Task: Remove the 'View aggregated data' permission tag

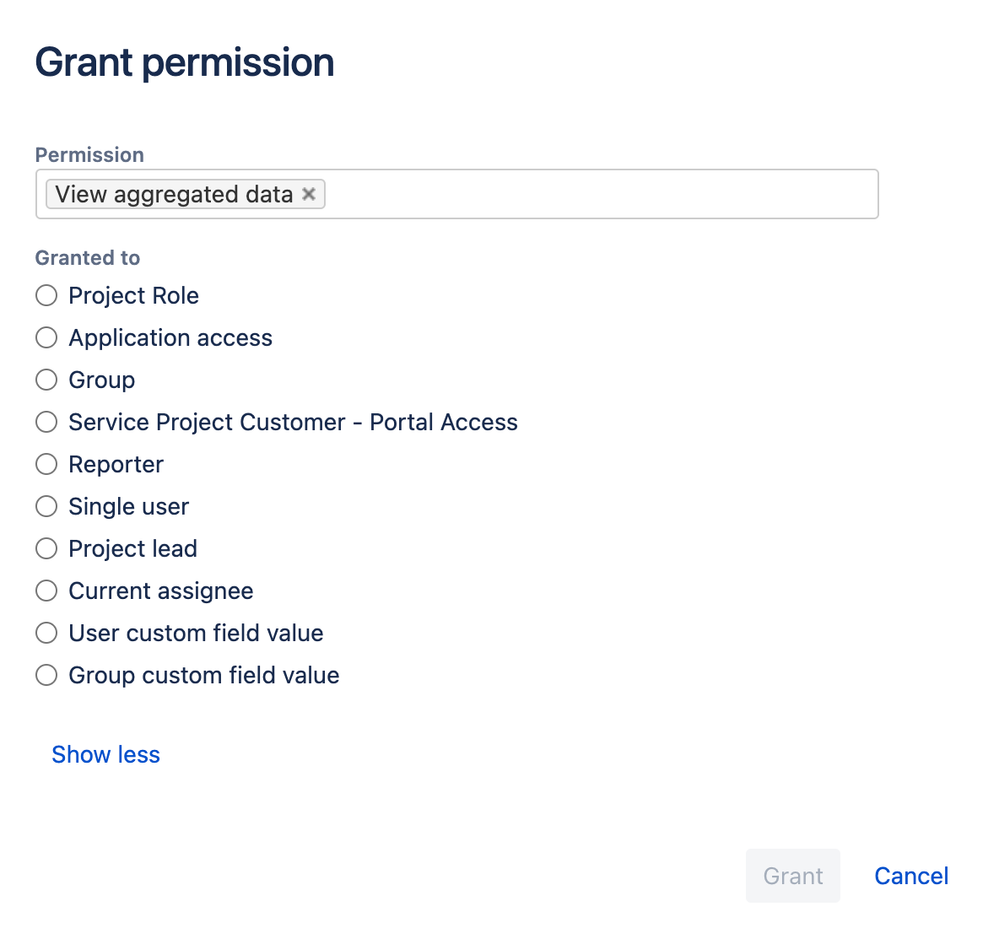Action: [x=309, y=194]
